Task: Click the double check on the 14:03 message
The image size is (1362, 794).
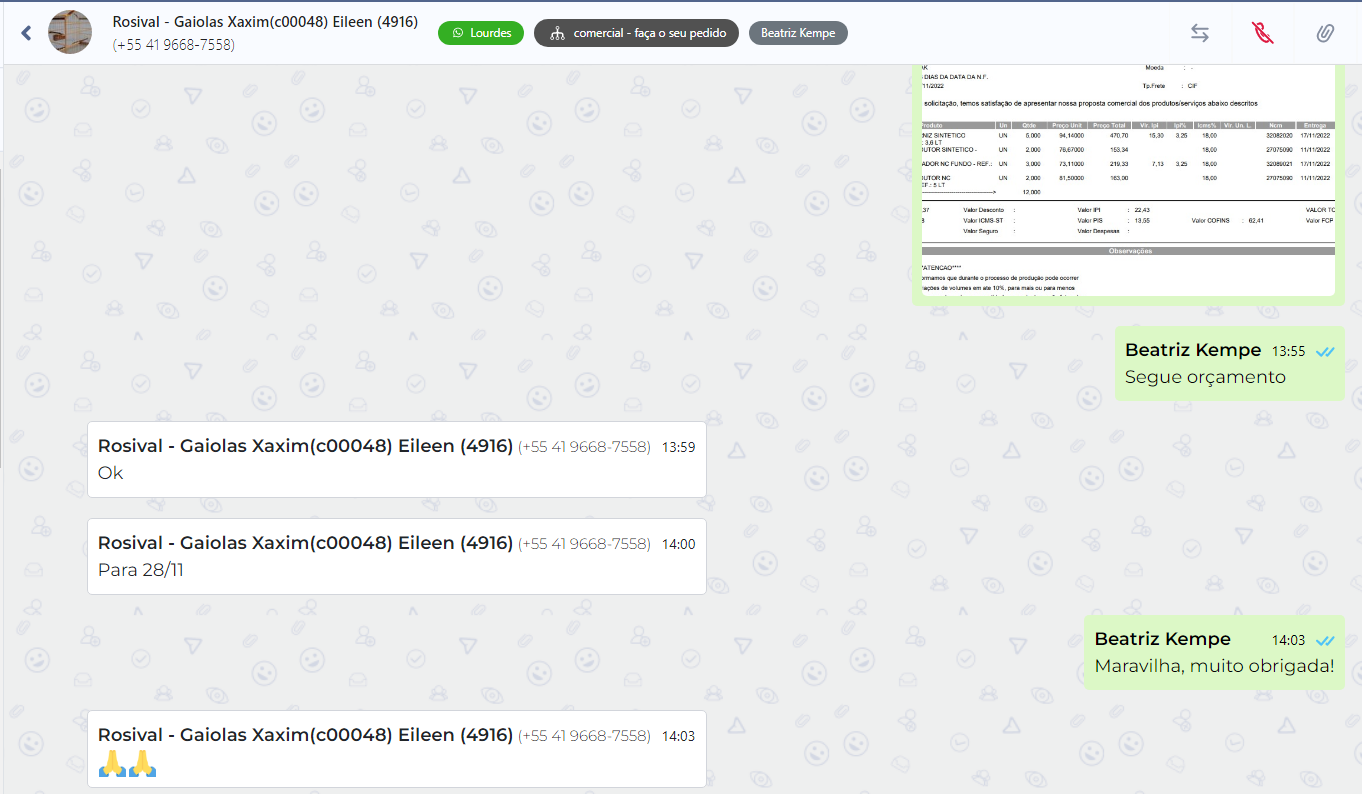Action: click(1325, 640)
